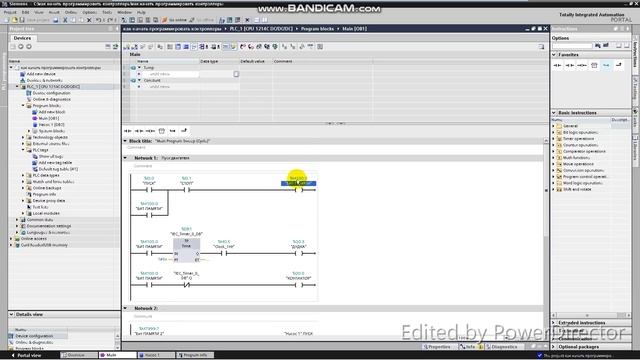Open the Options menu
Viewport: 640px width, 360px height.
tap(89, 12)
